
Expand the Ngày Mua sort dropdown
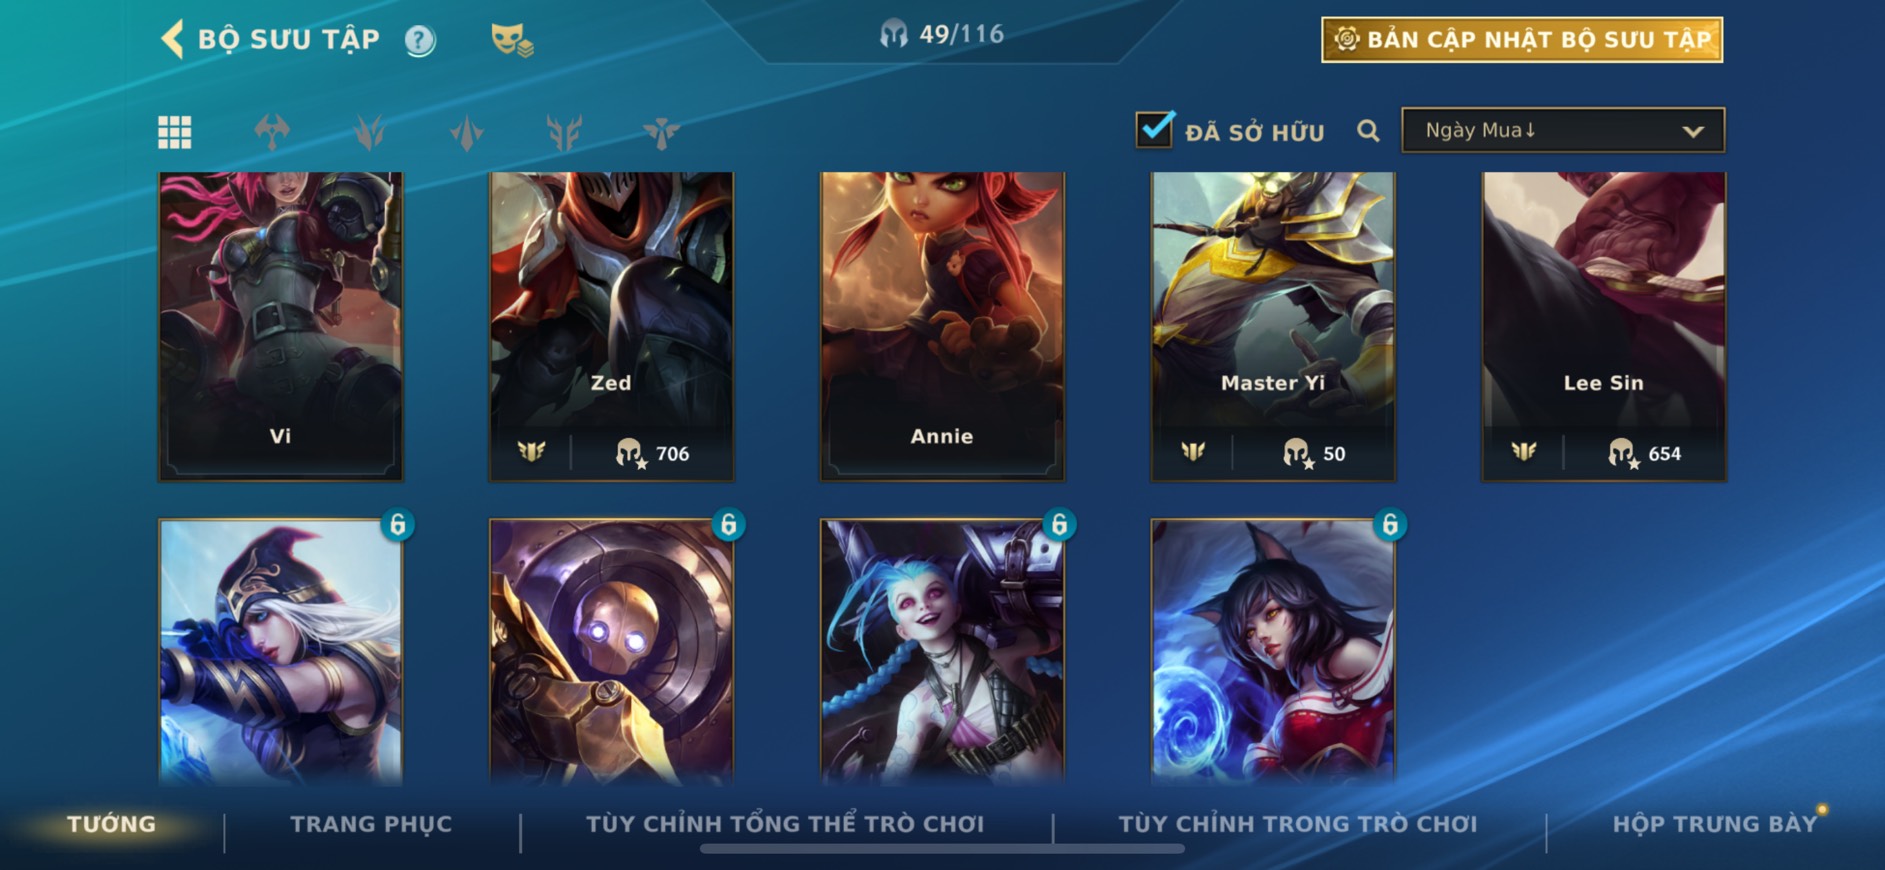[x=1563, y=130]
